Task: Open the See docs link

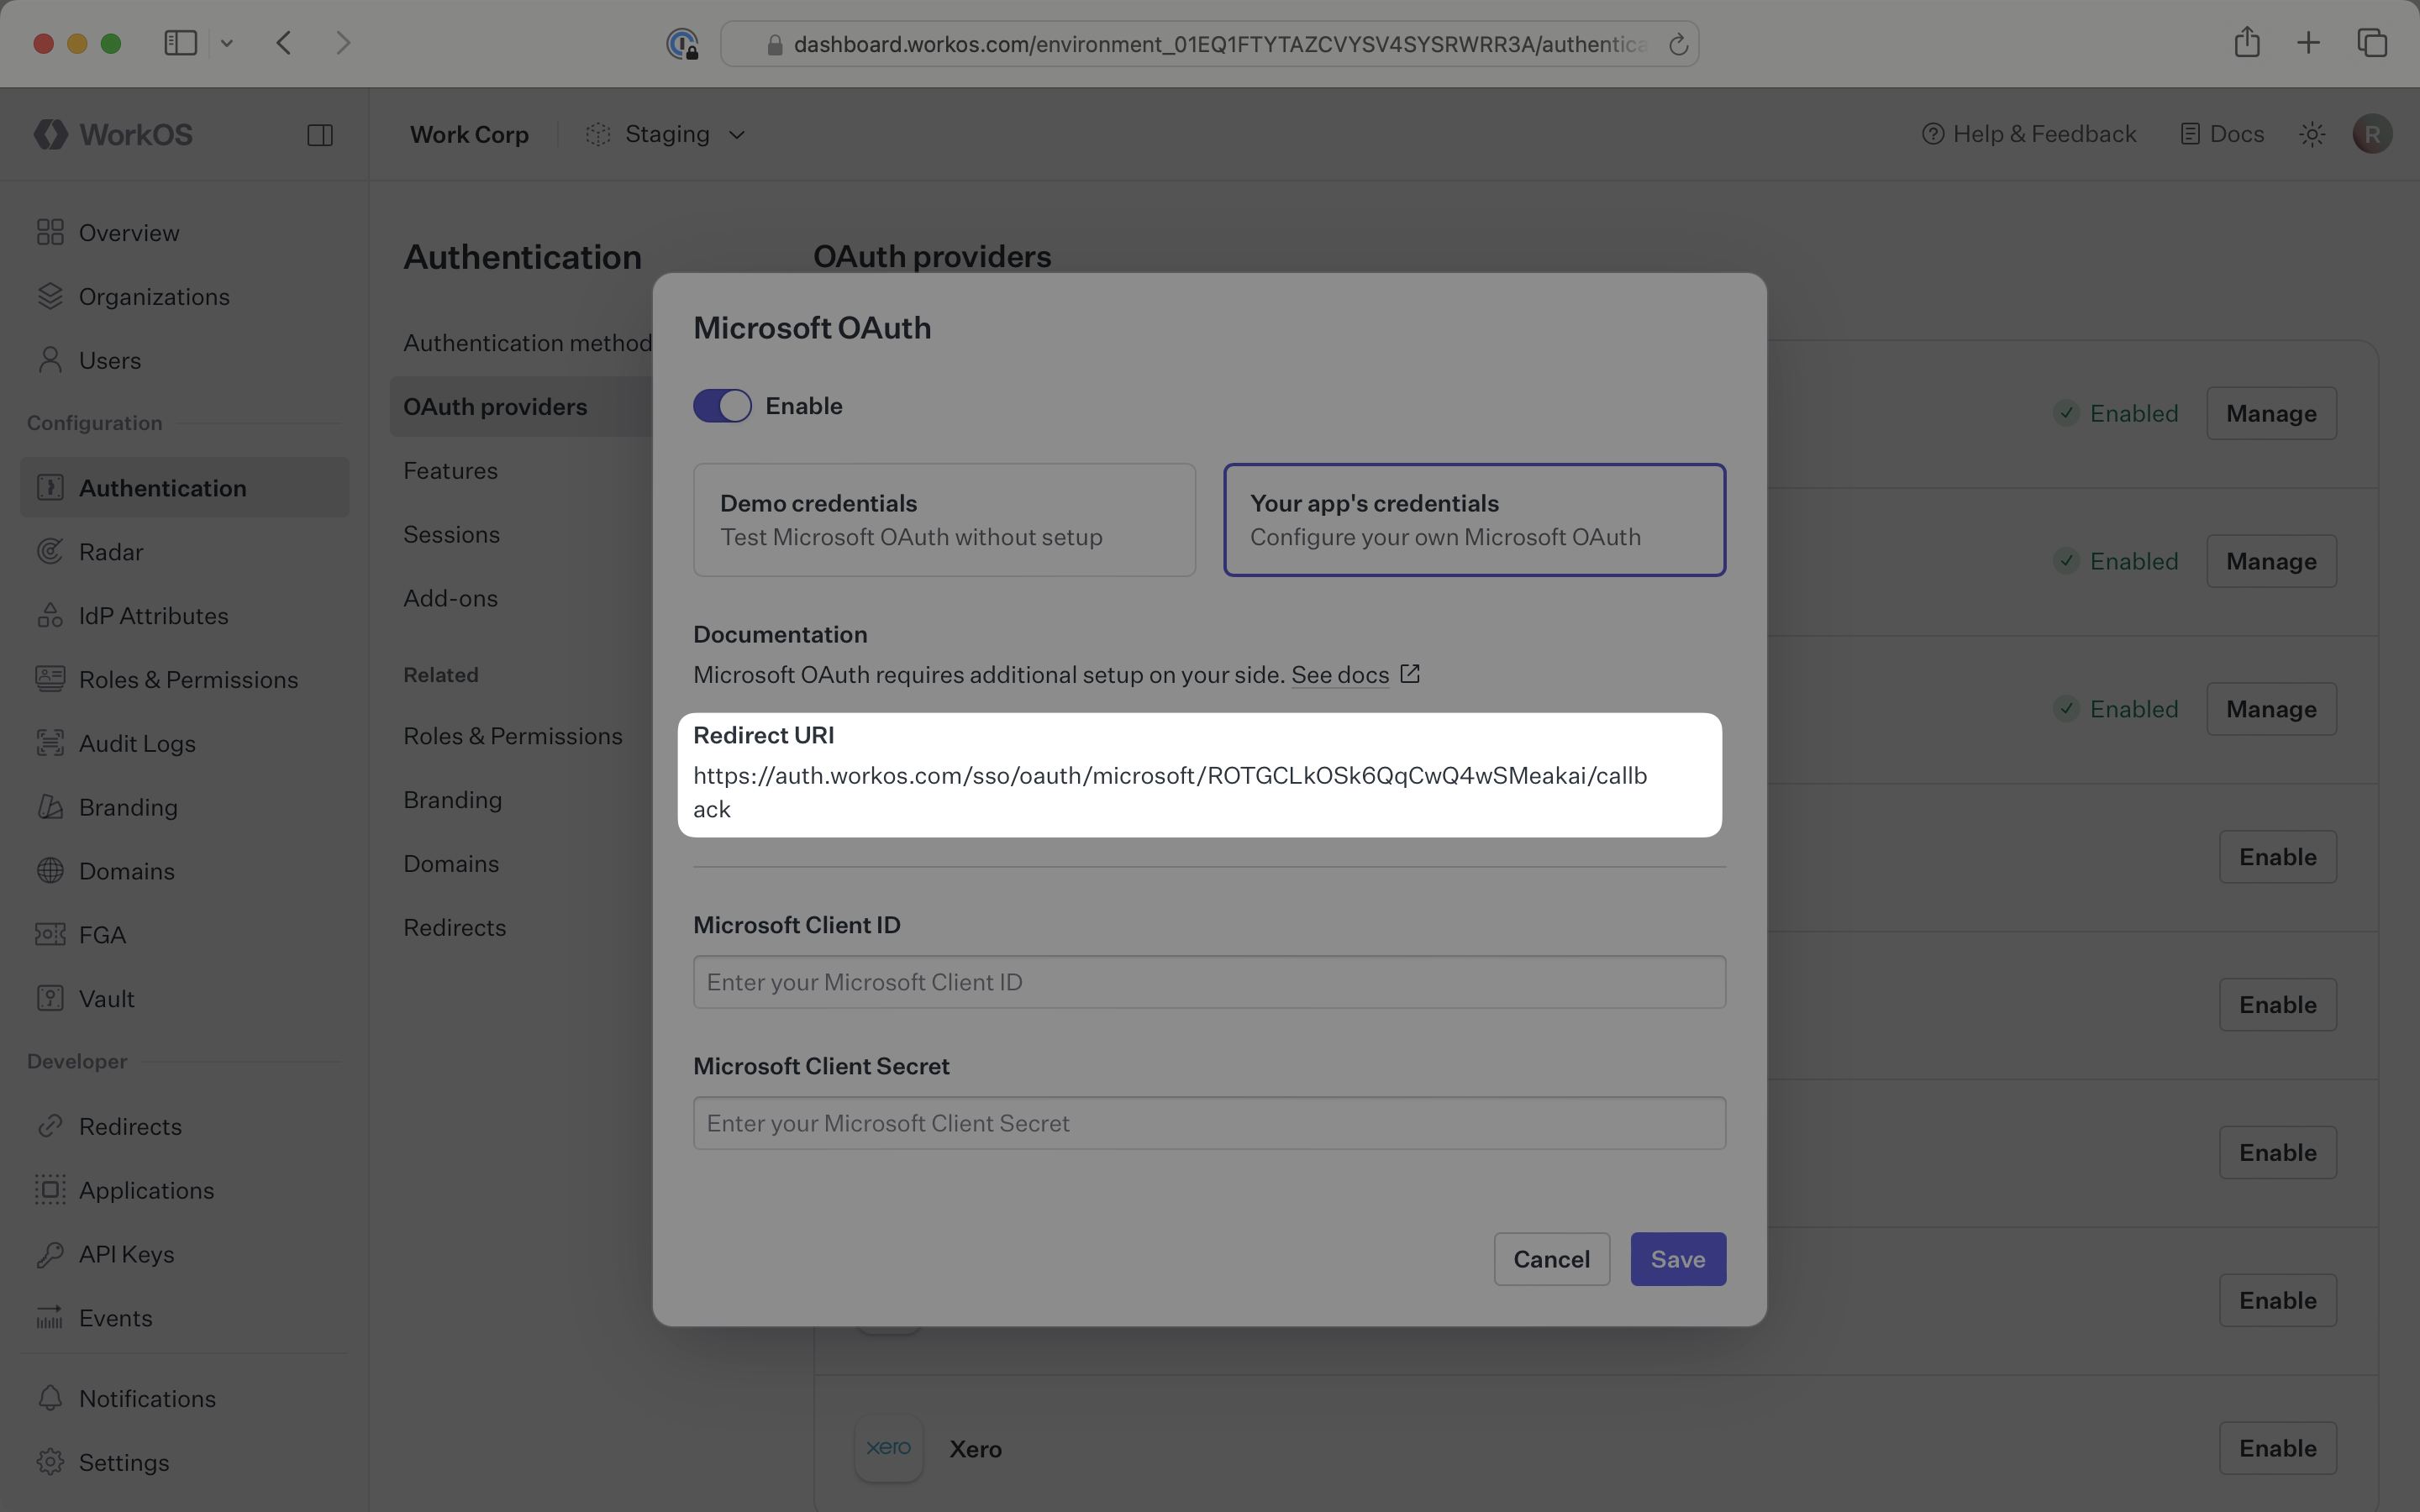Action: (x=1340, y=675)
